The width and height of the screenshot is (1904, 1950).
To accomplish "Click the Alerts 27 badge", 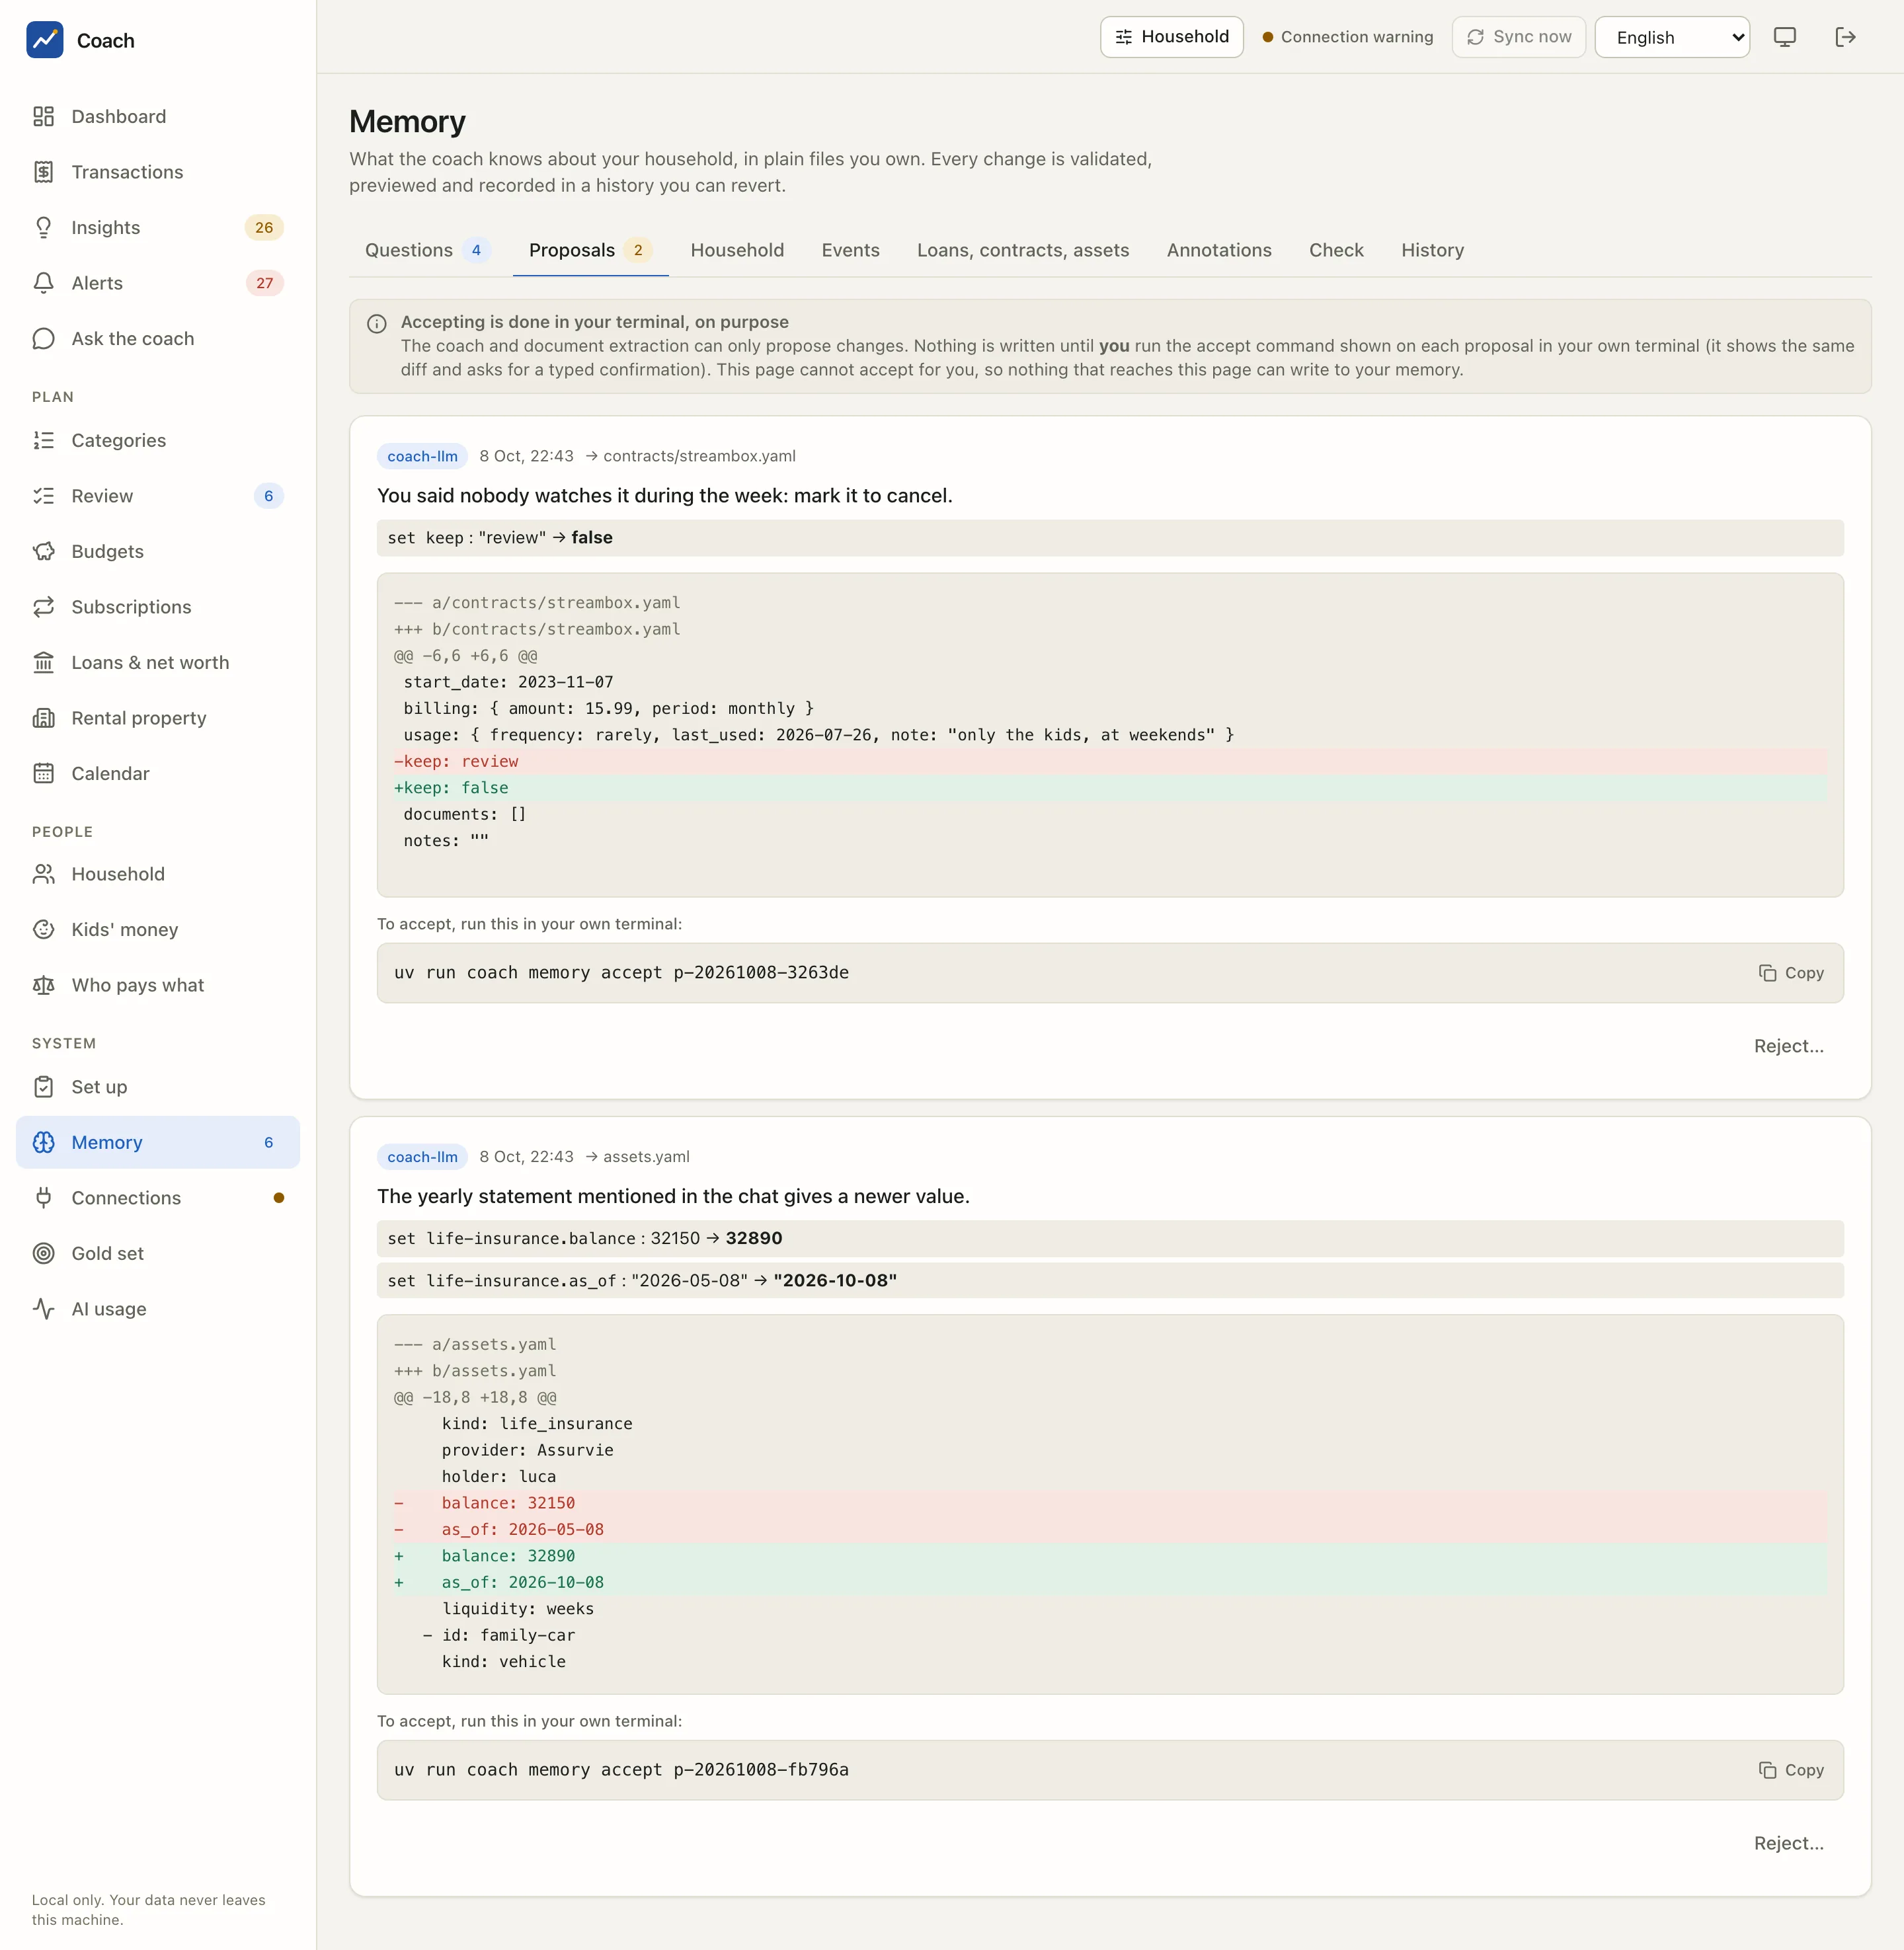I will pos(264,283).
